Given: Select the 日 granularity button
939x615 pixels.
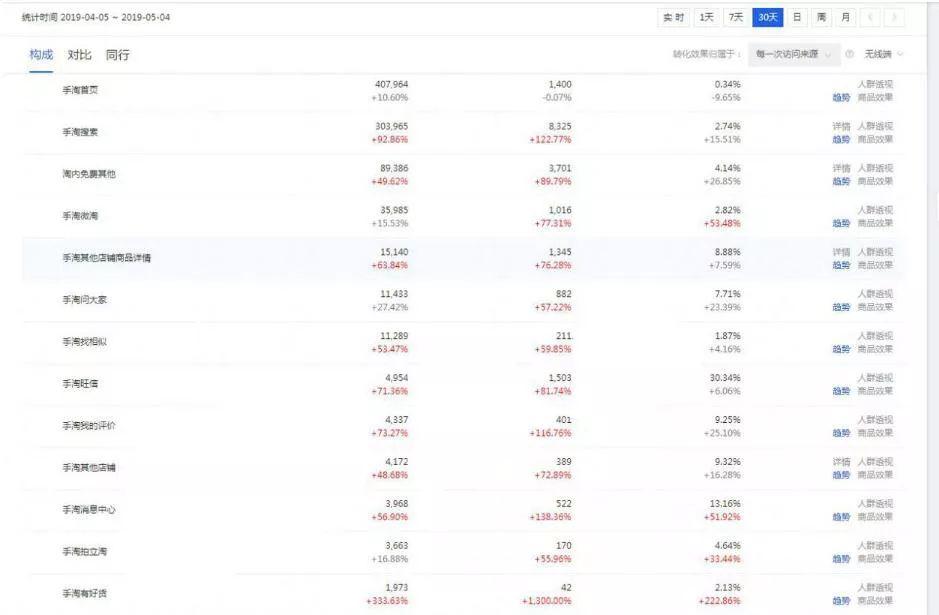Looking at the screenshot, I should click(x=797, y=17).
